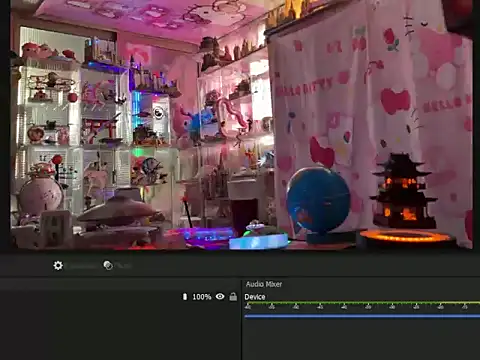Open the source Filters button
This screenshot has height=360, width=480.
coord(118,265)
